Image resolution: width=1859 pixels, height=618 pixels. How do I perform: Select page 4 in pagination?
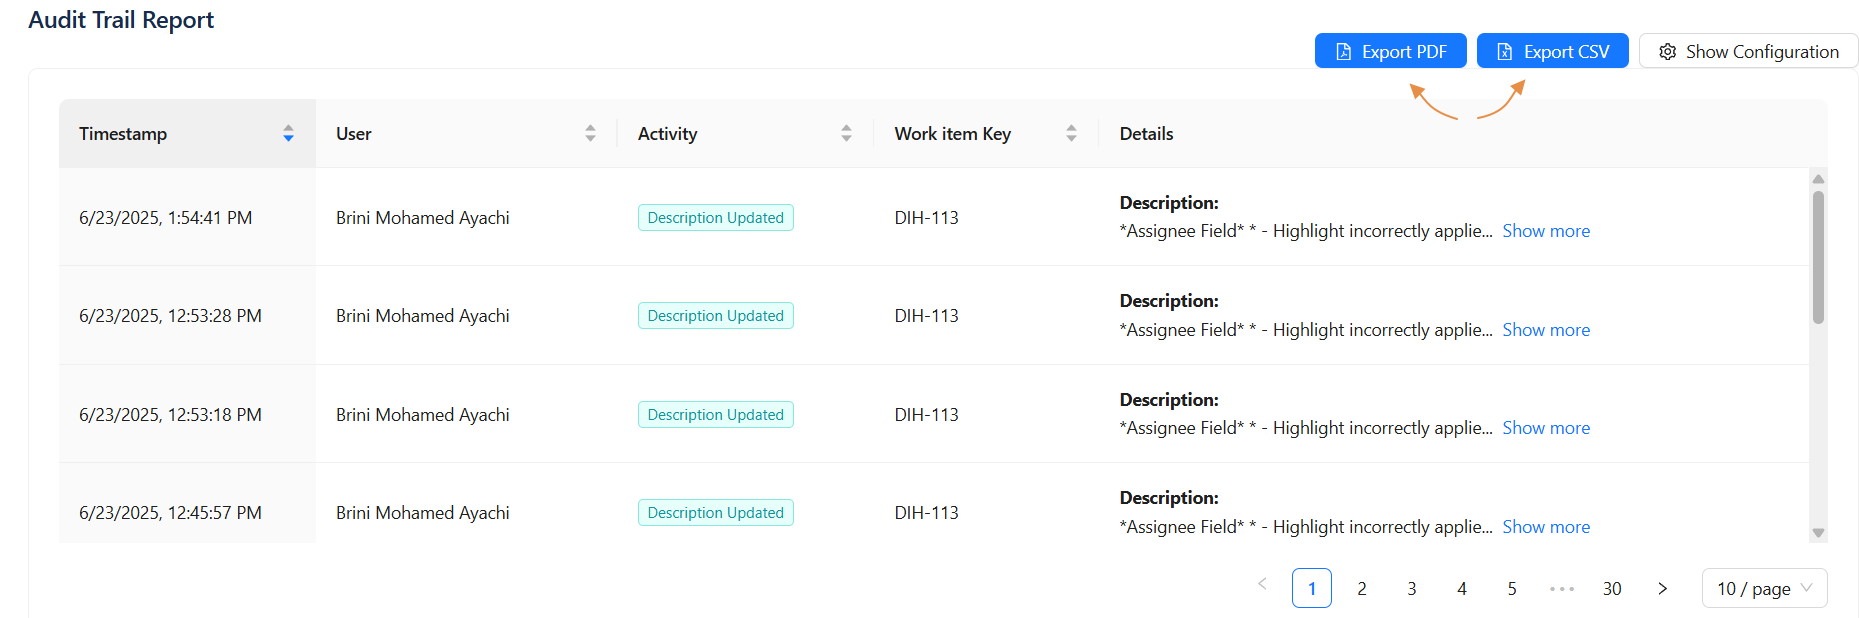click(x=1461, y=589)
